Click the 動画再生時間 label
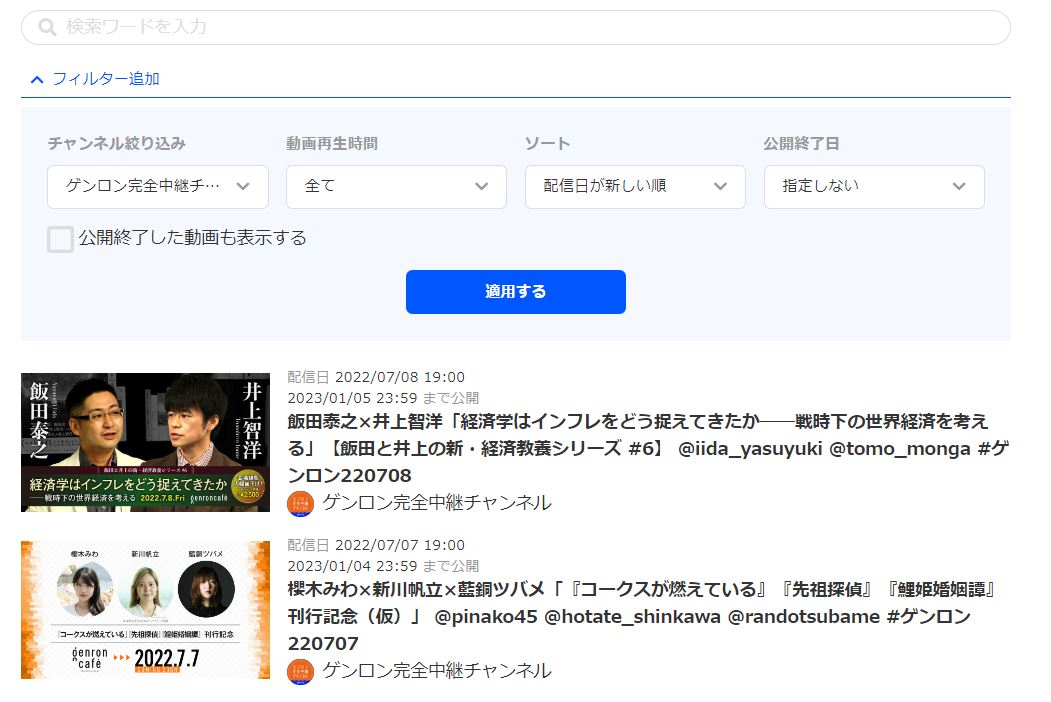The width and height of the screenshot is (1051, 702). click(332, 143)
